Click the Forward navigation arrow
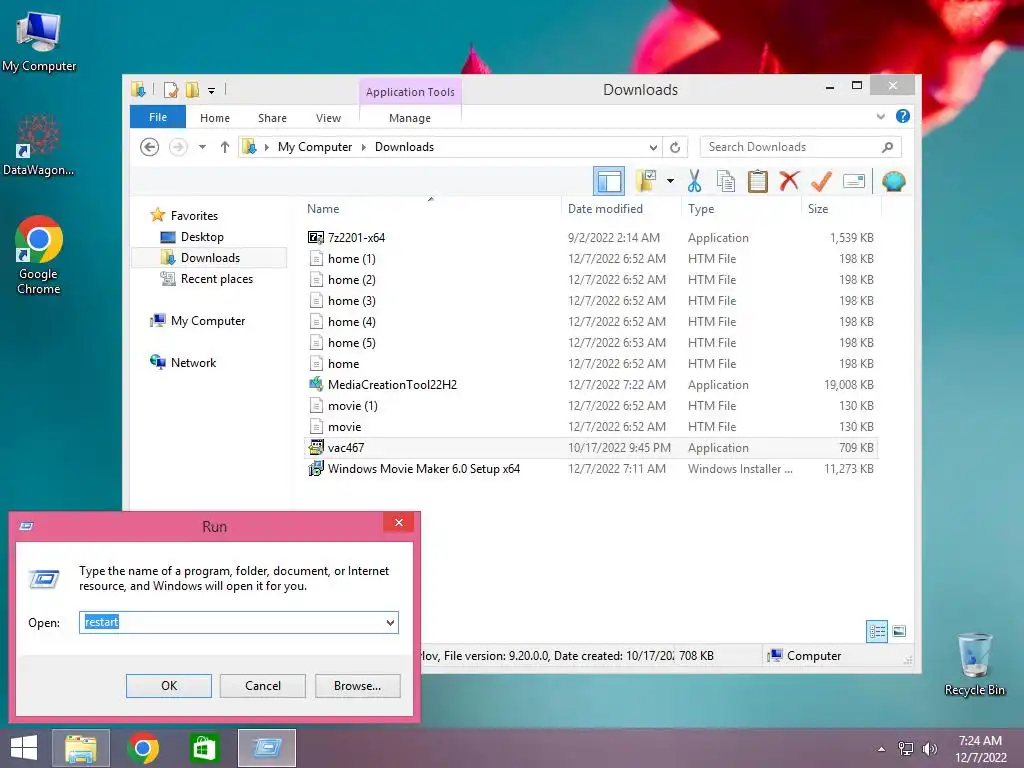The width and height of the screenshot is (1024, 768). [x=178, y=147]
